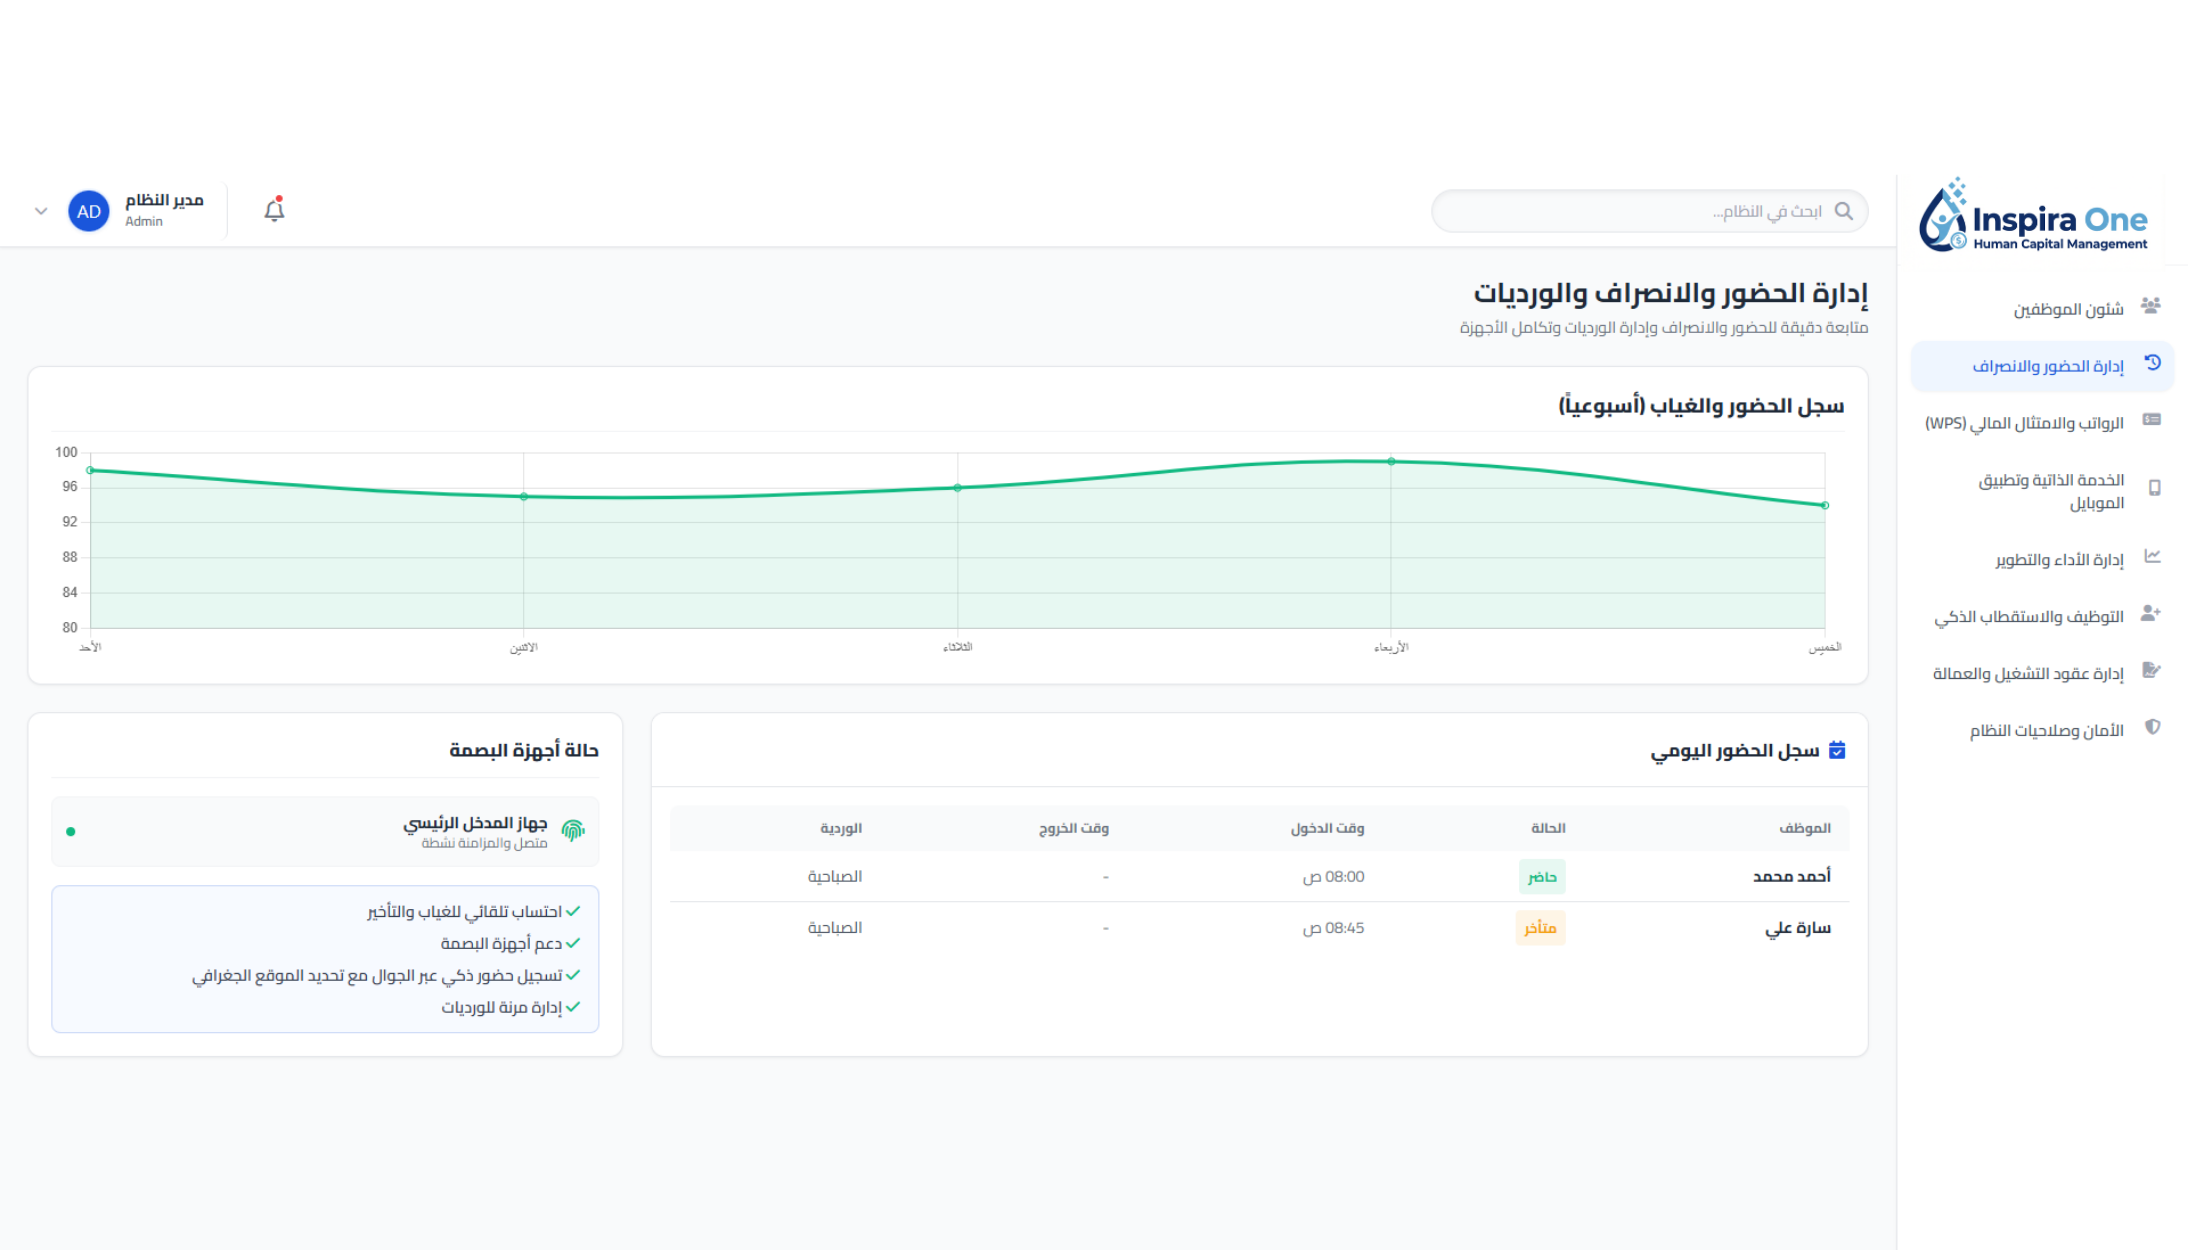Click الصباحية shift in سارة علي row
Image resolution: width=2188 pixels, height=1250 pixels.
tap(835, 928)
